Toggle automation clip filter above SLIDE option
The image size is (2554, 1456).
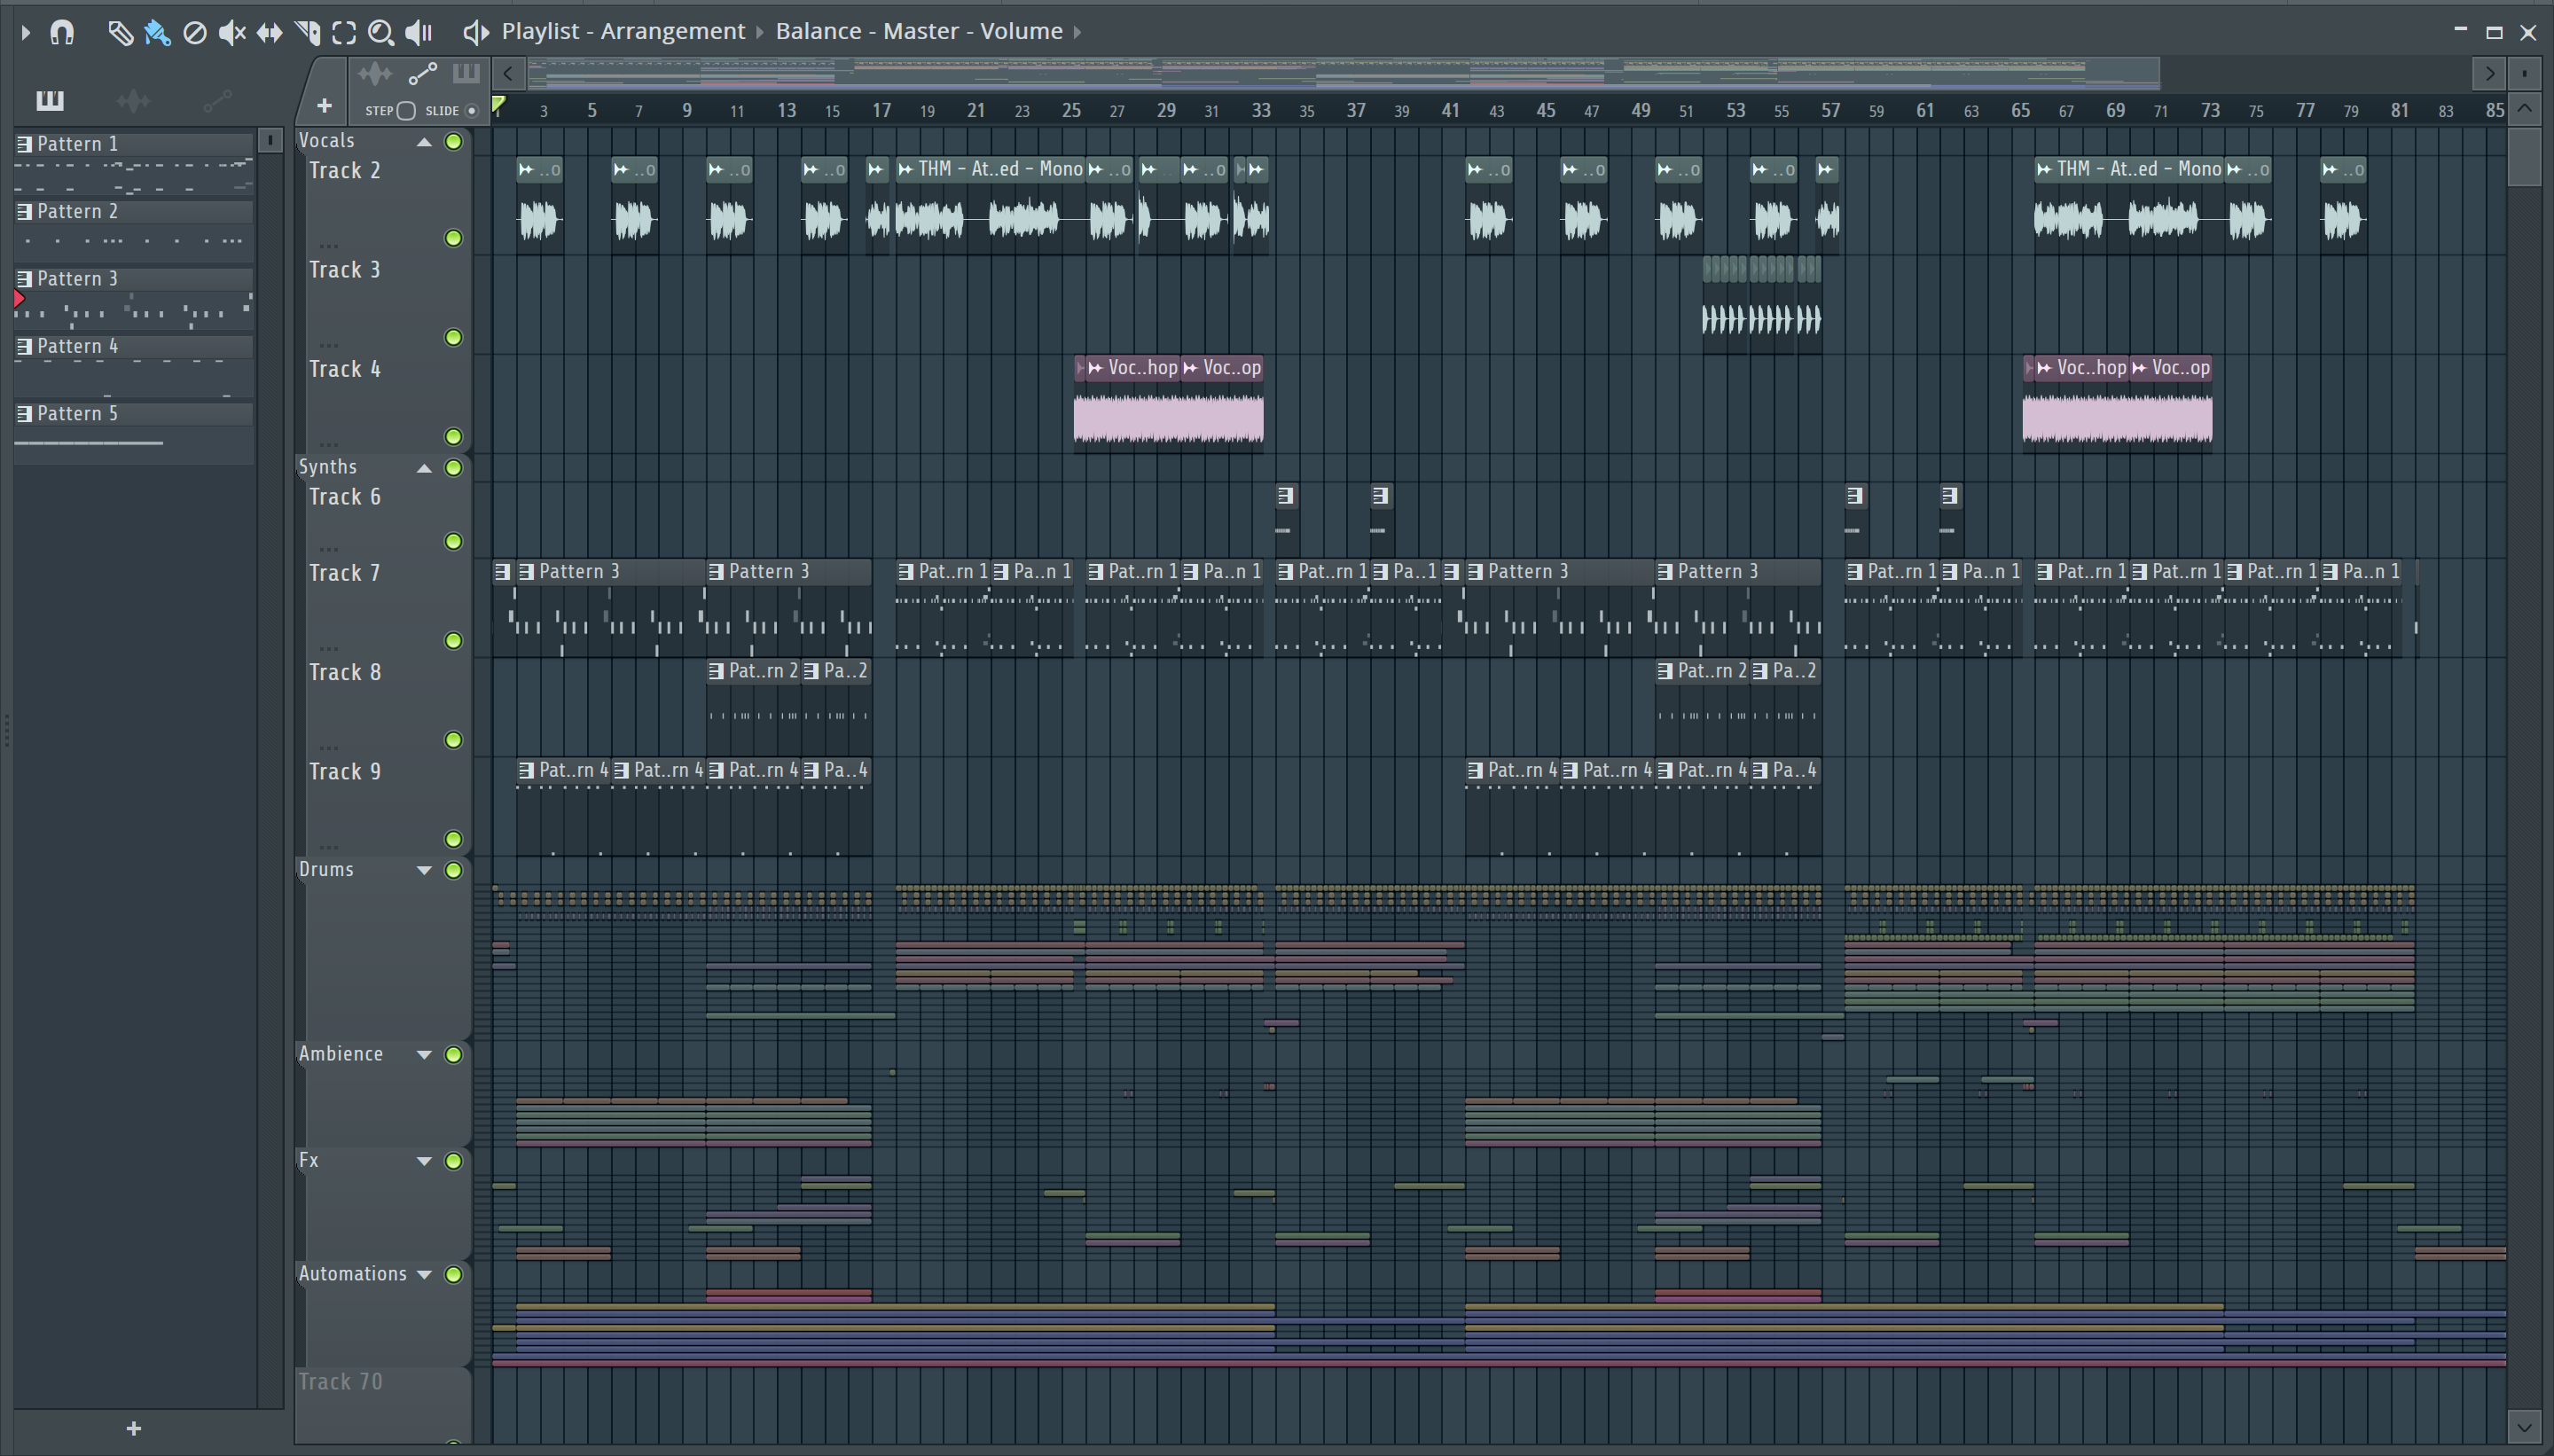tap(423, 74)
